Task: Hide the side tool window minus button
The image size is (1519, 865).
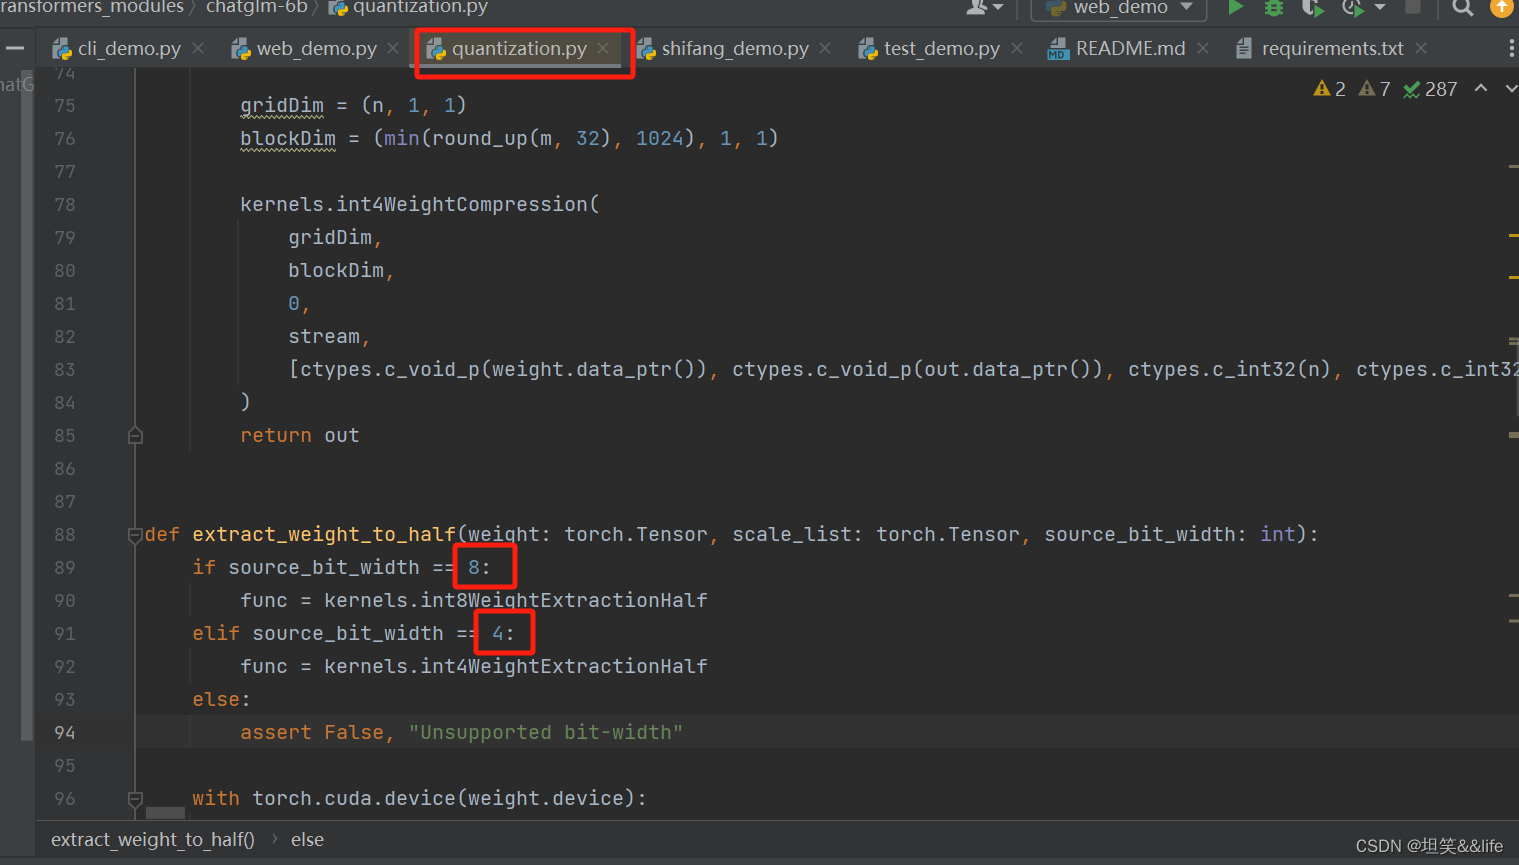Action: tap(15, 48)
